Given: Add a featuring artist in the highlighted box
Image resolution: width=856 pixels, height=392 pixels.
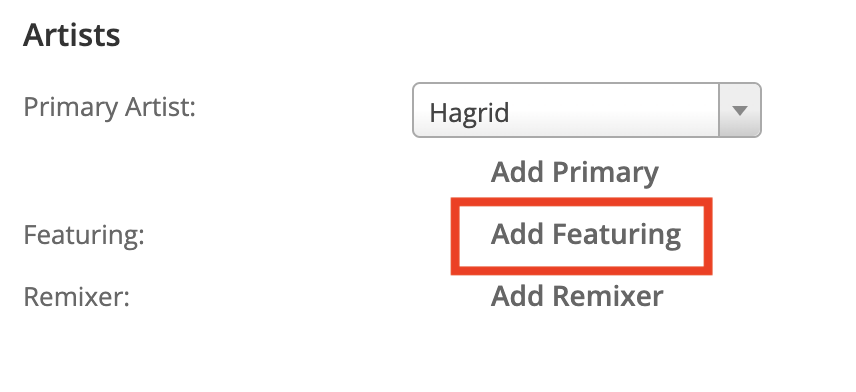Looking at the screenshot, I should (586, 235).
